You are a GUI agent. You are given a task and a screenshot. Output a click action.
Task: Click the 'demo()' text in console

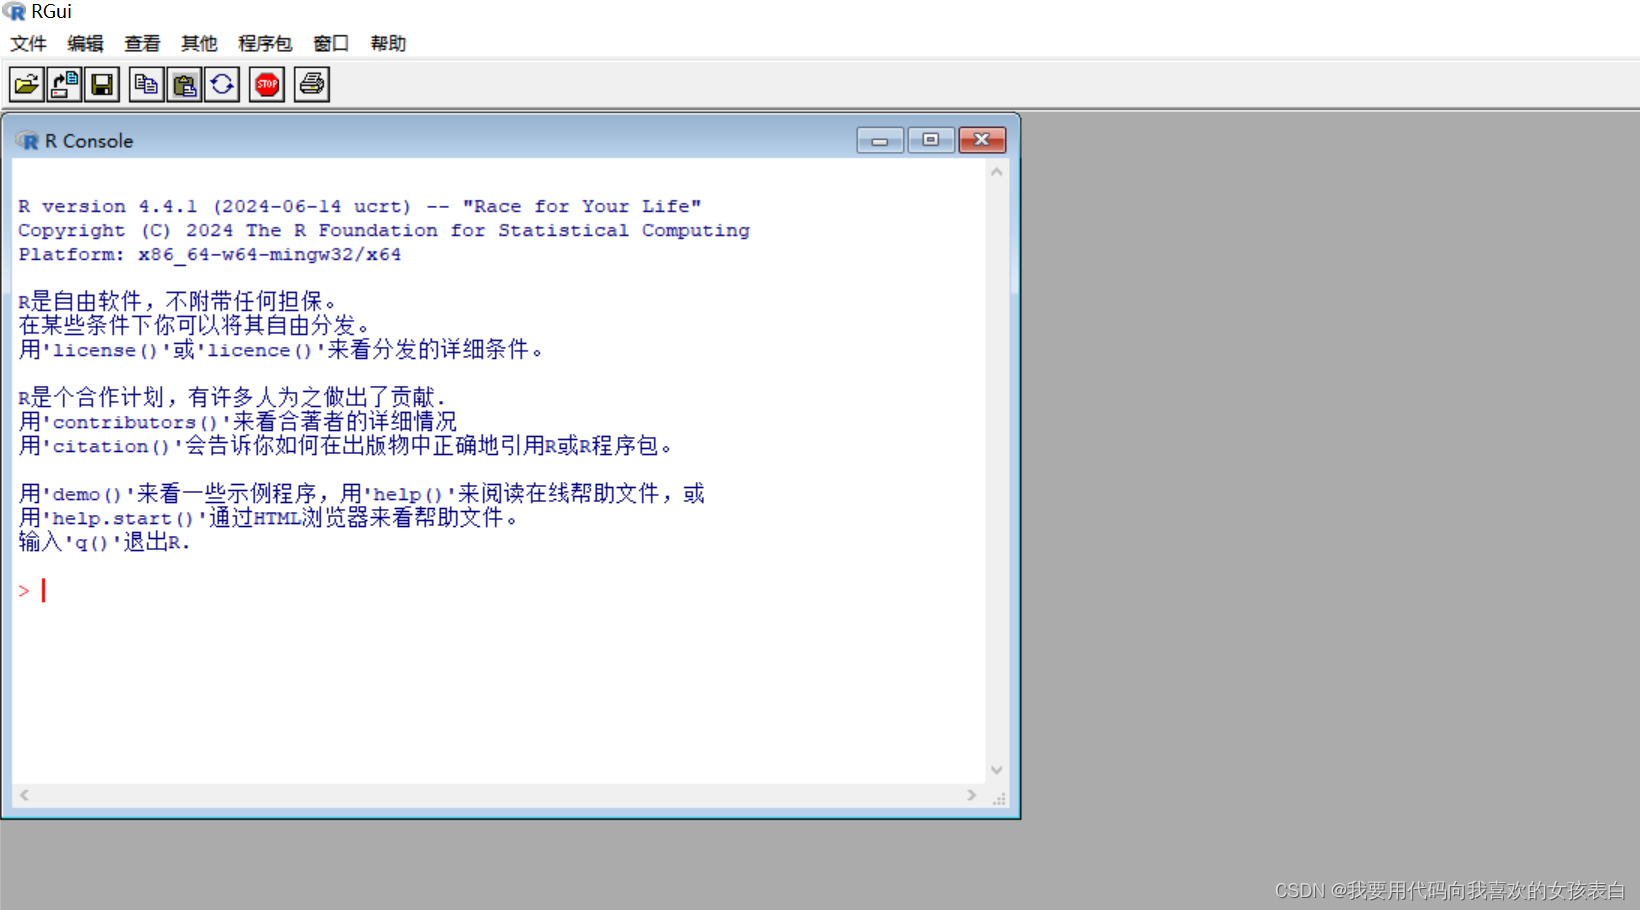87,494
